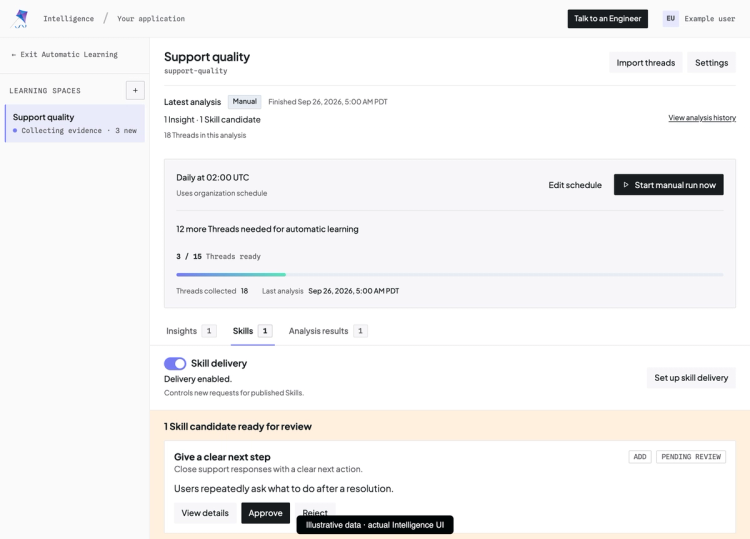
Task: Click Edit schedule
Action: pos(575,185)
